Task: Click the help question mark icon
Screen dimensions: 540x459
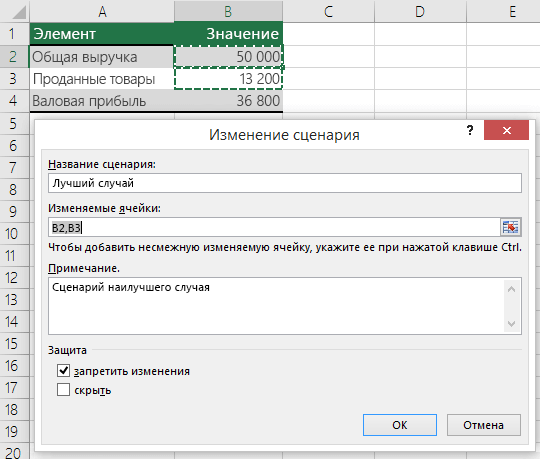Action: (x=470, y=130)
